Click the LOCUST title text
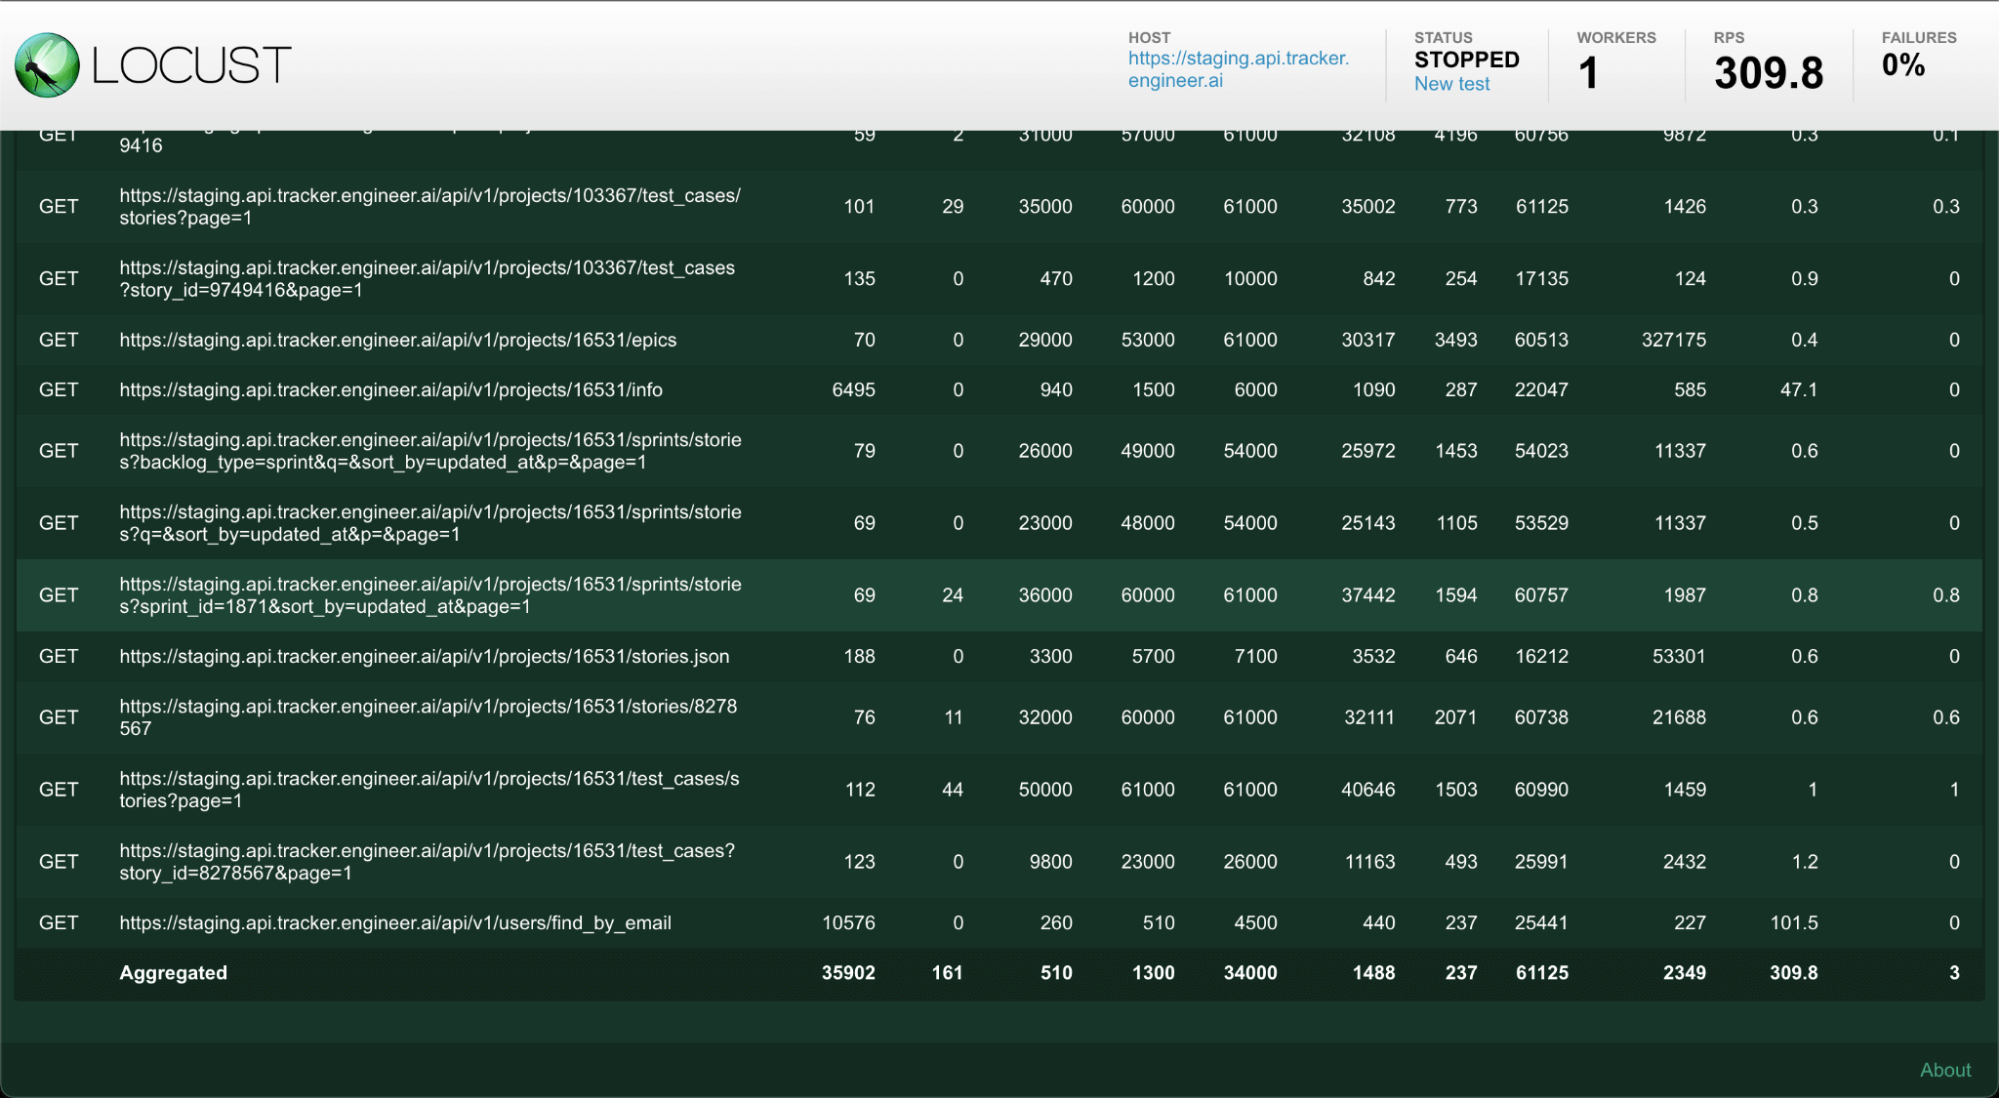Viewport: 1999px width, 1099px height. point(191,66)
